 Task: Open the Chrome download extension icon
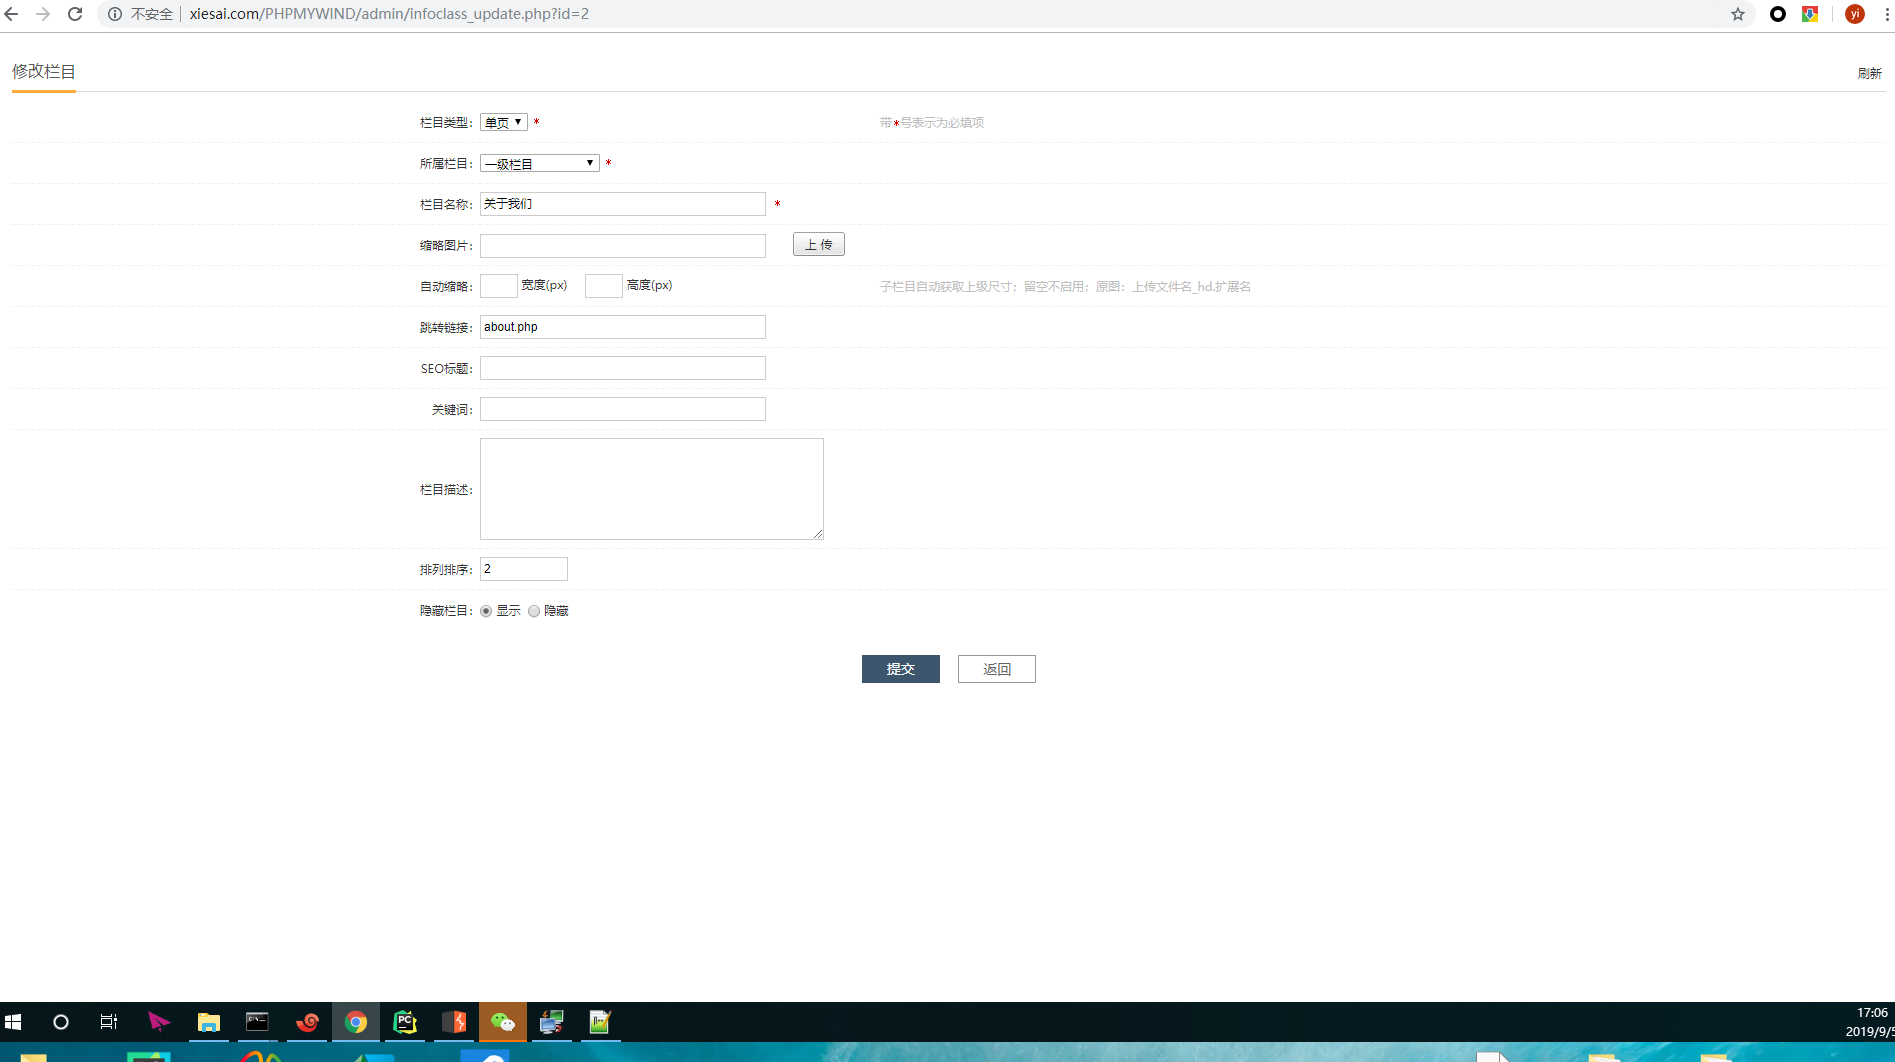[1810, 14]
